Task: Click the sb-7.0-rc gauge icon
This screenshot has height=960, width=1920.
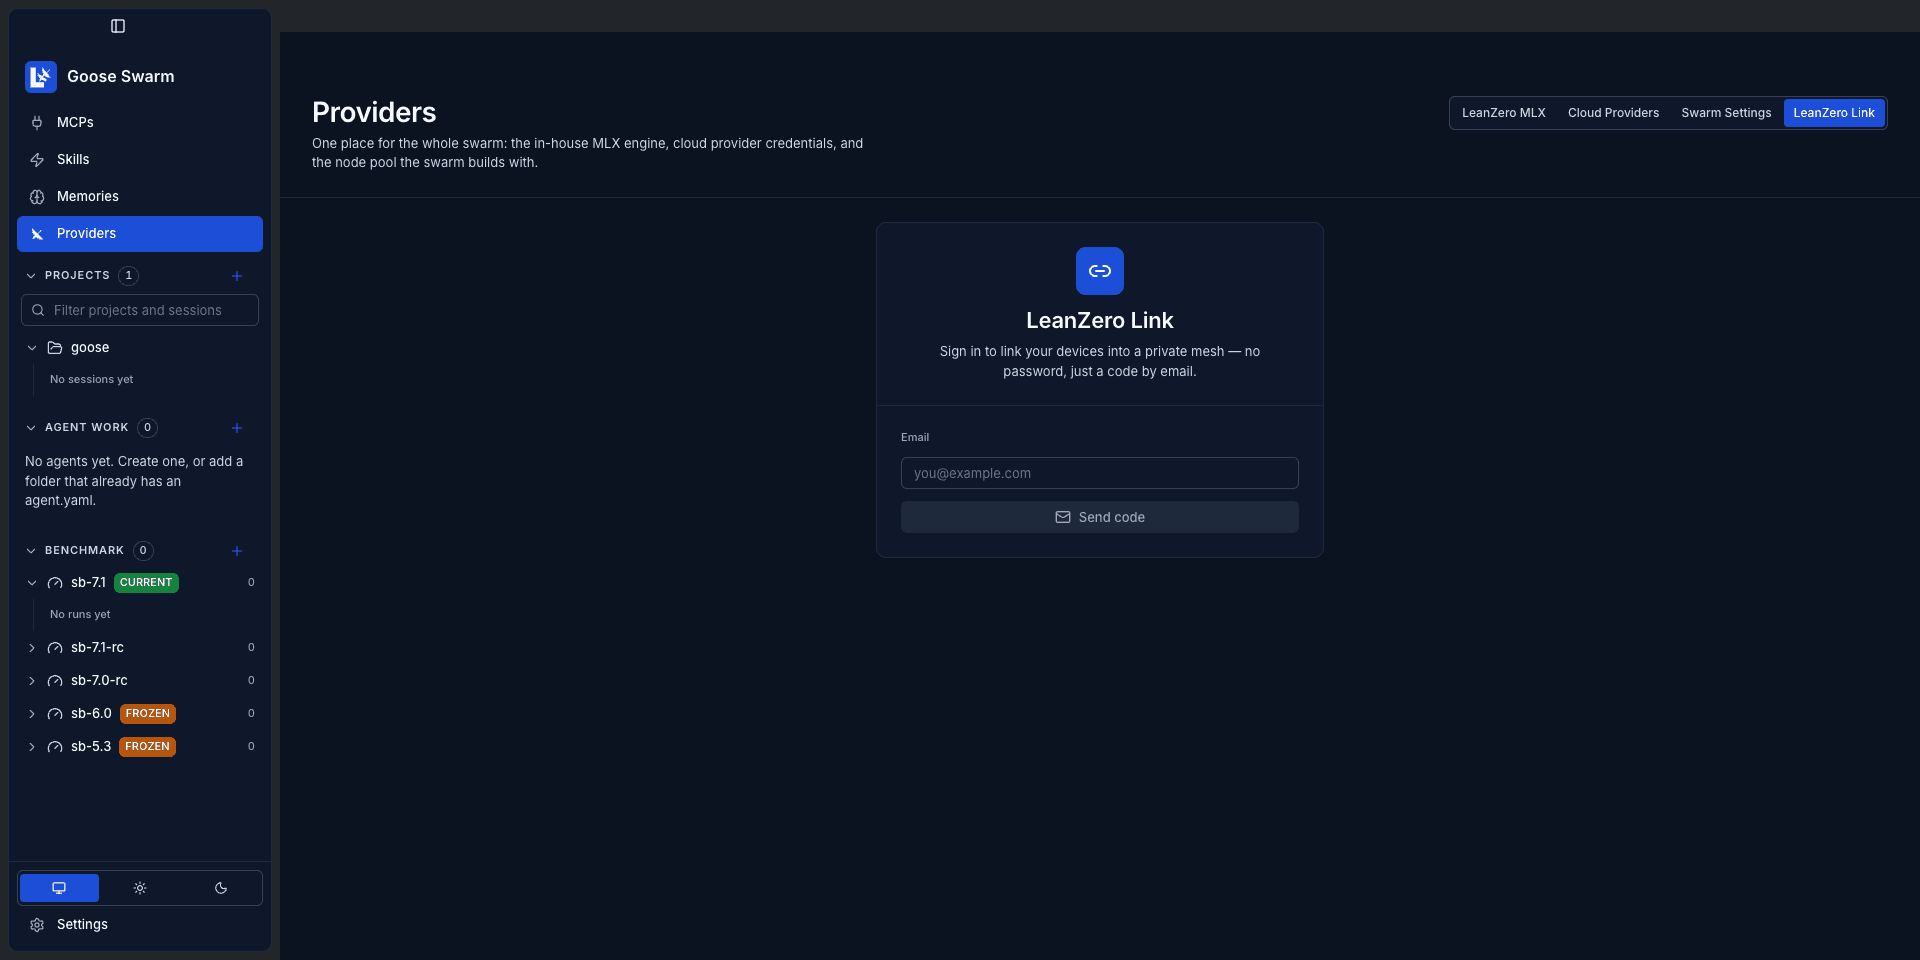Action: click(x=55, y=681)
